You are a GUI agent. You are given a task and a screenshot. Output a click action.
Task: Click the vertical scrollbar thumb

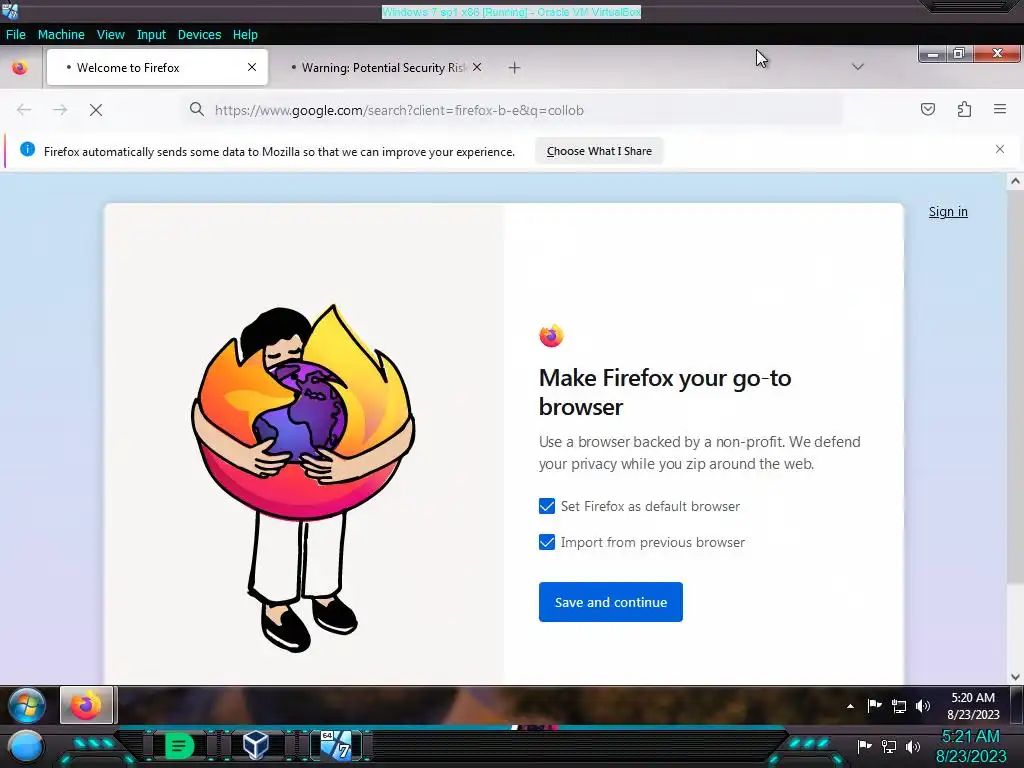coord(1016,386)
